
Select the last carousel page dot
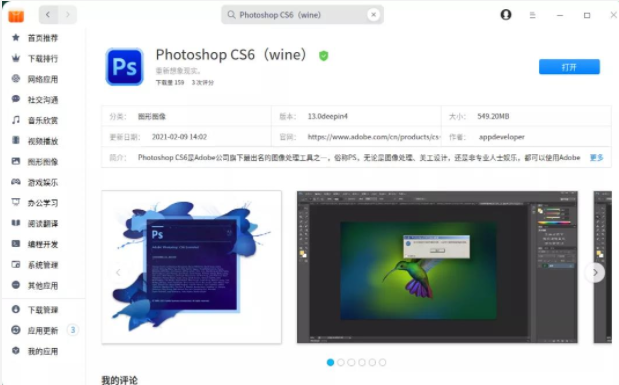383,362
